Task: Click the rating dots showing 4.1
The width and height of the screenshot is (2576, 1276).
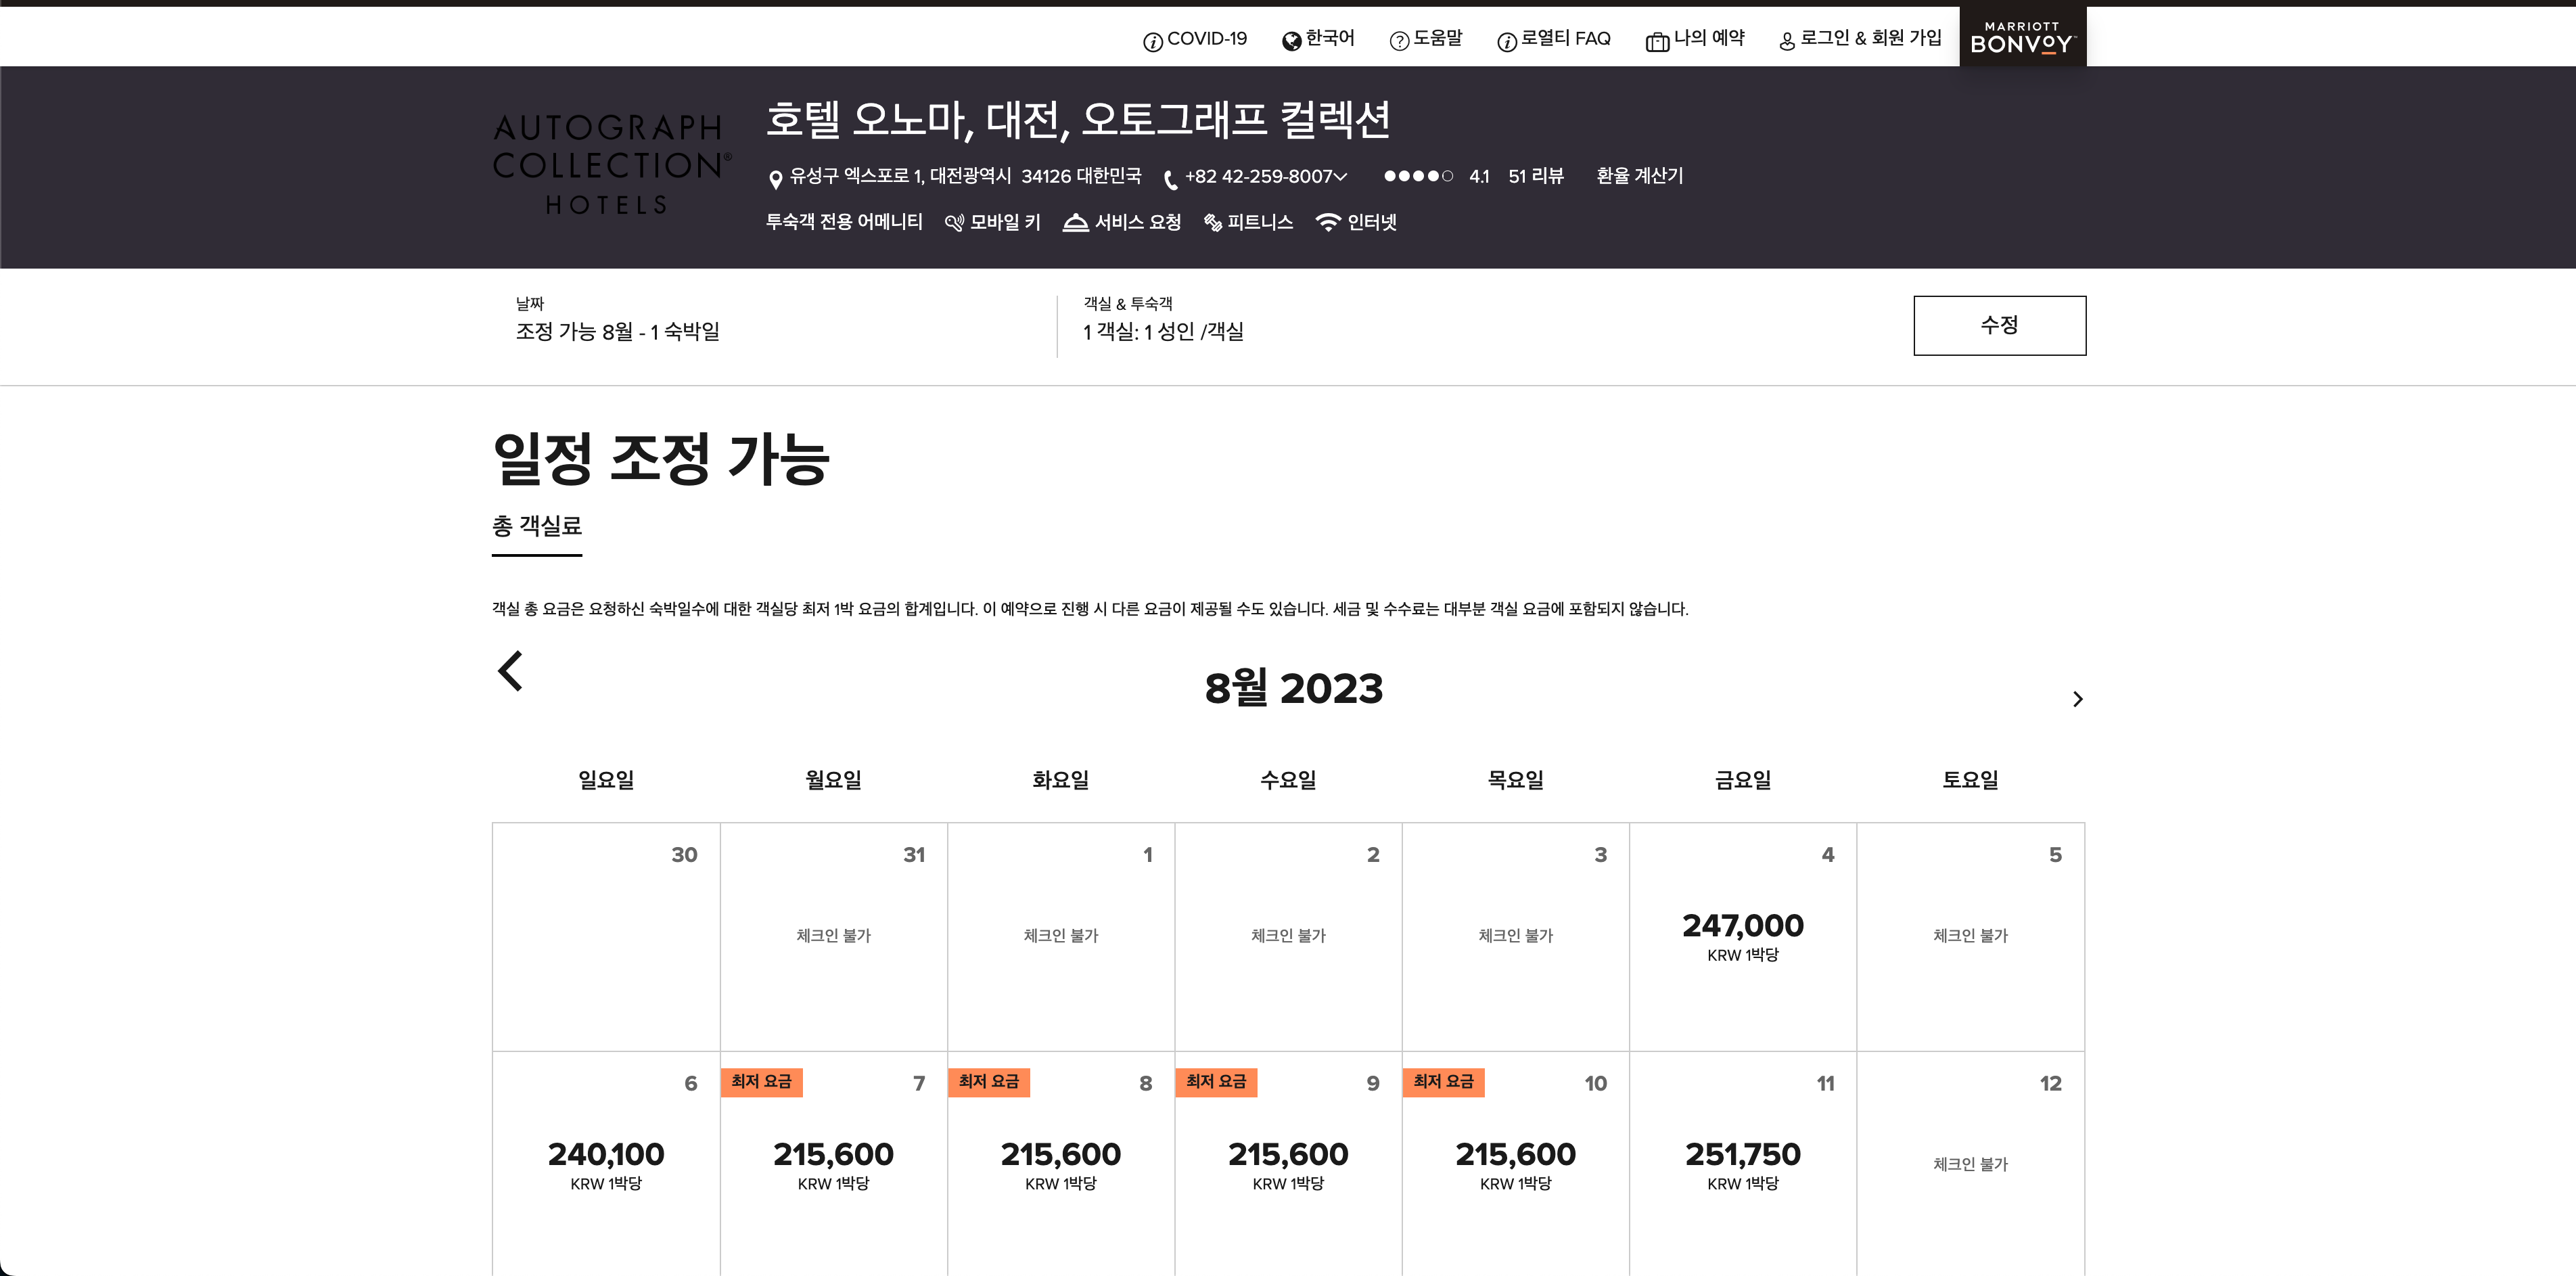Action: [x=1418, y=176]
